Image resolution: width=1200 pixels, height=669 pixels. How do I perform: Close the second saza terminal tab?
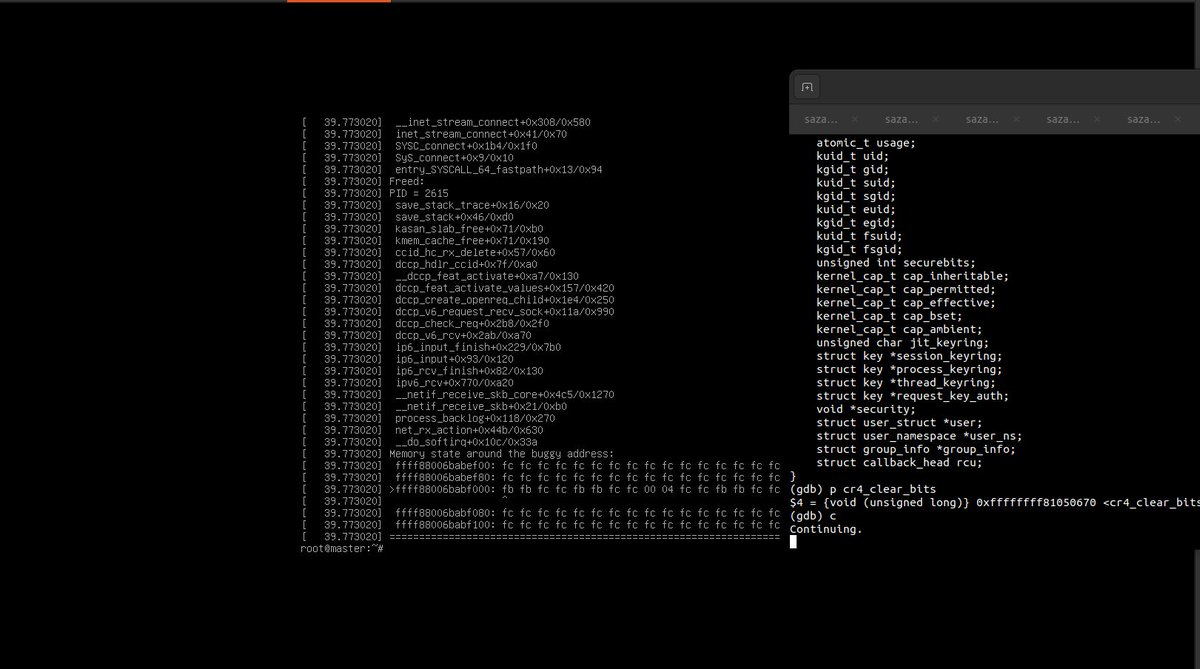[935, 119]
